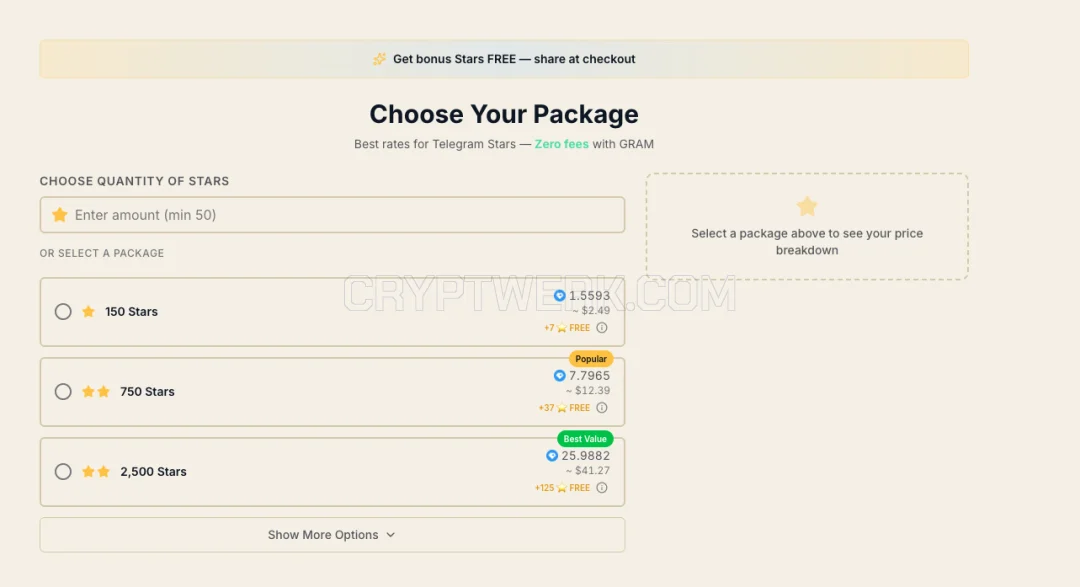
Task: Click the GRAM coin icon beside 1.5593
Action: (x=559, y=296)
